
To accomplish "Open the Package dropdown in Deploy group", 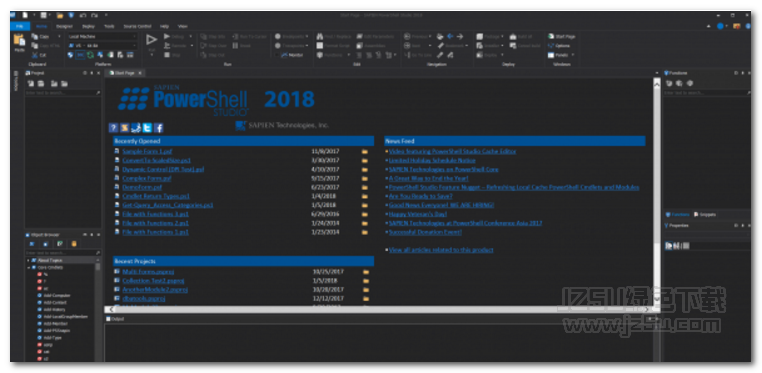I will 490,36.
